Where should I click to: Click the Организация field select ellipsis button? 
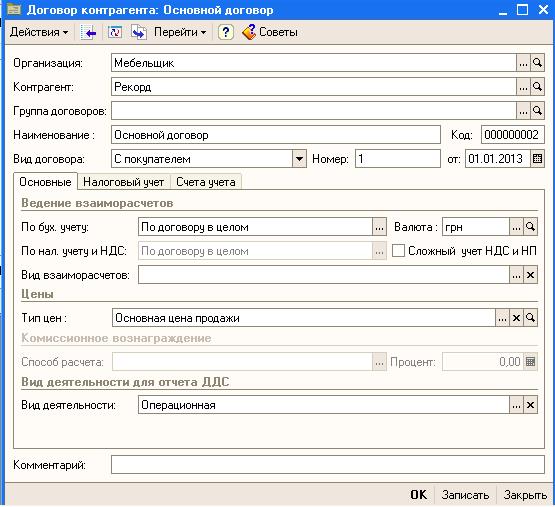point(523,63)
